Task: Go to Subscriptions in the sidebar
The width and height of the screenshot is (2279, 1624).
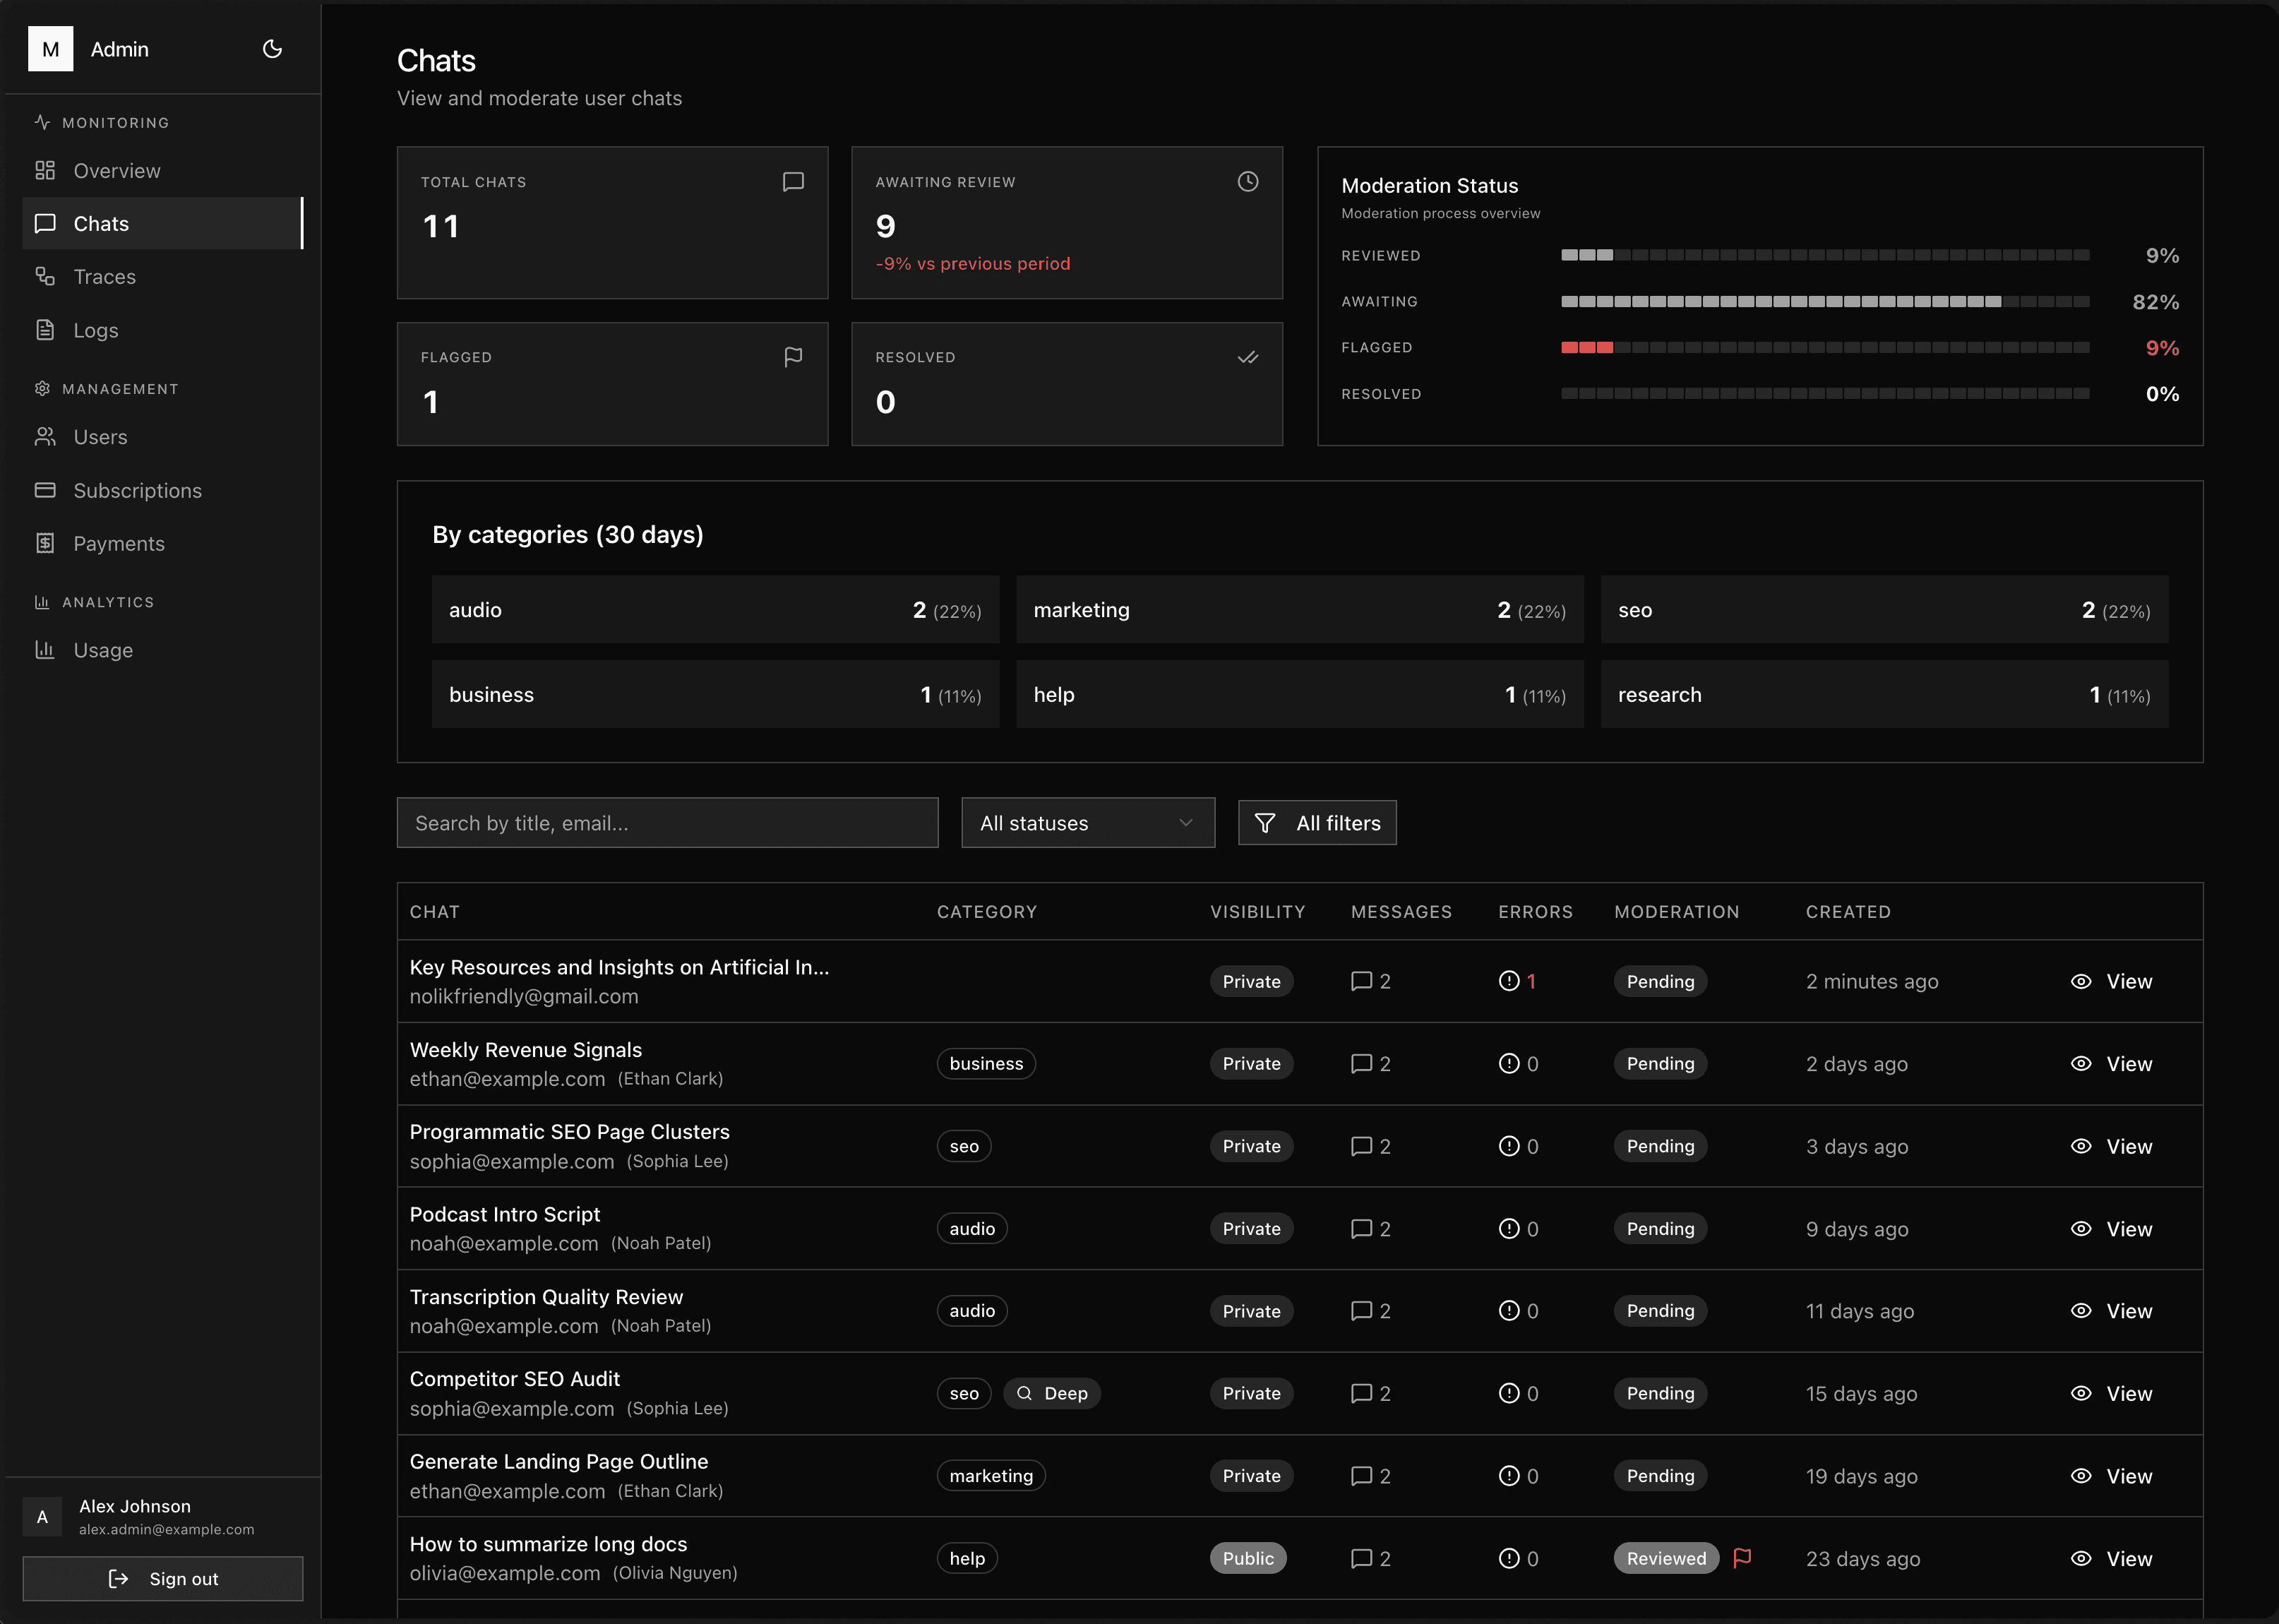Action: [137, 491]
